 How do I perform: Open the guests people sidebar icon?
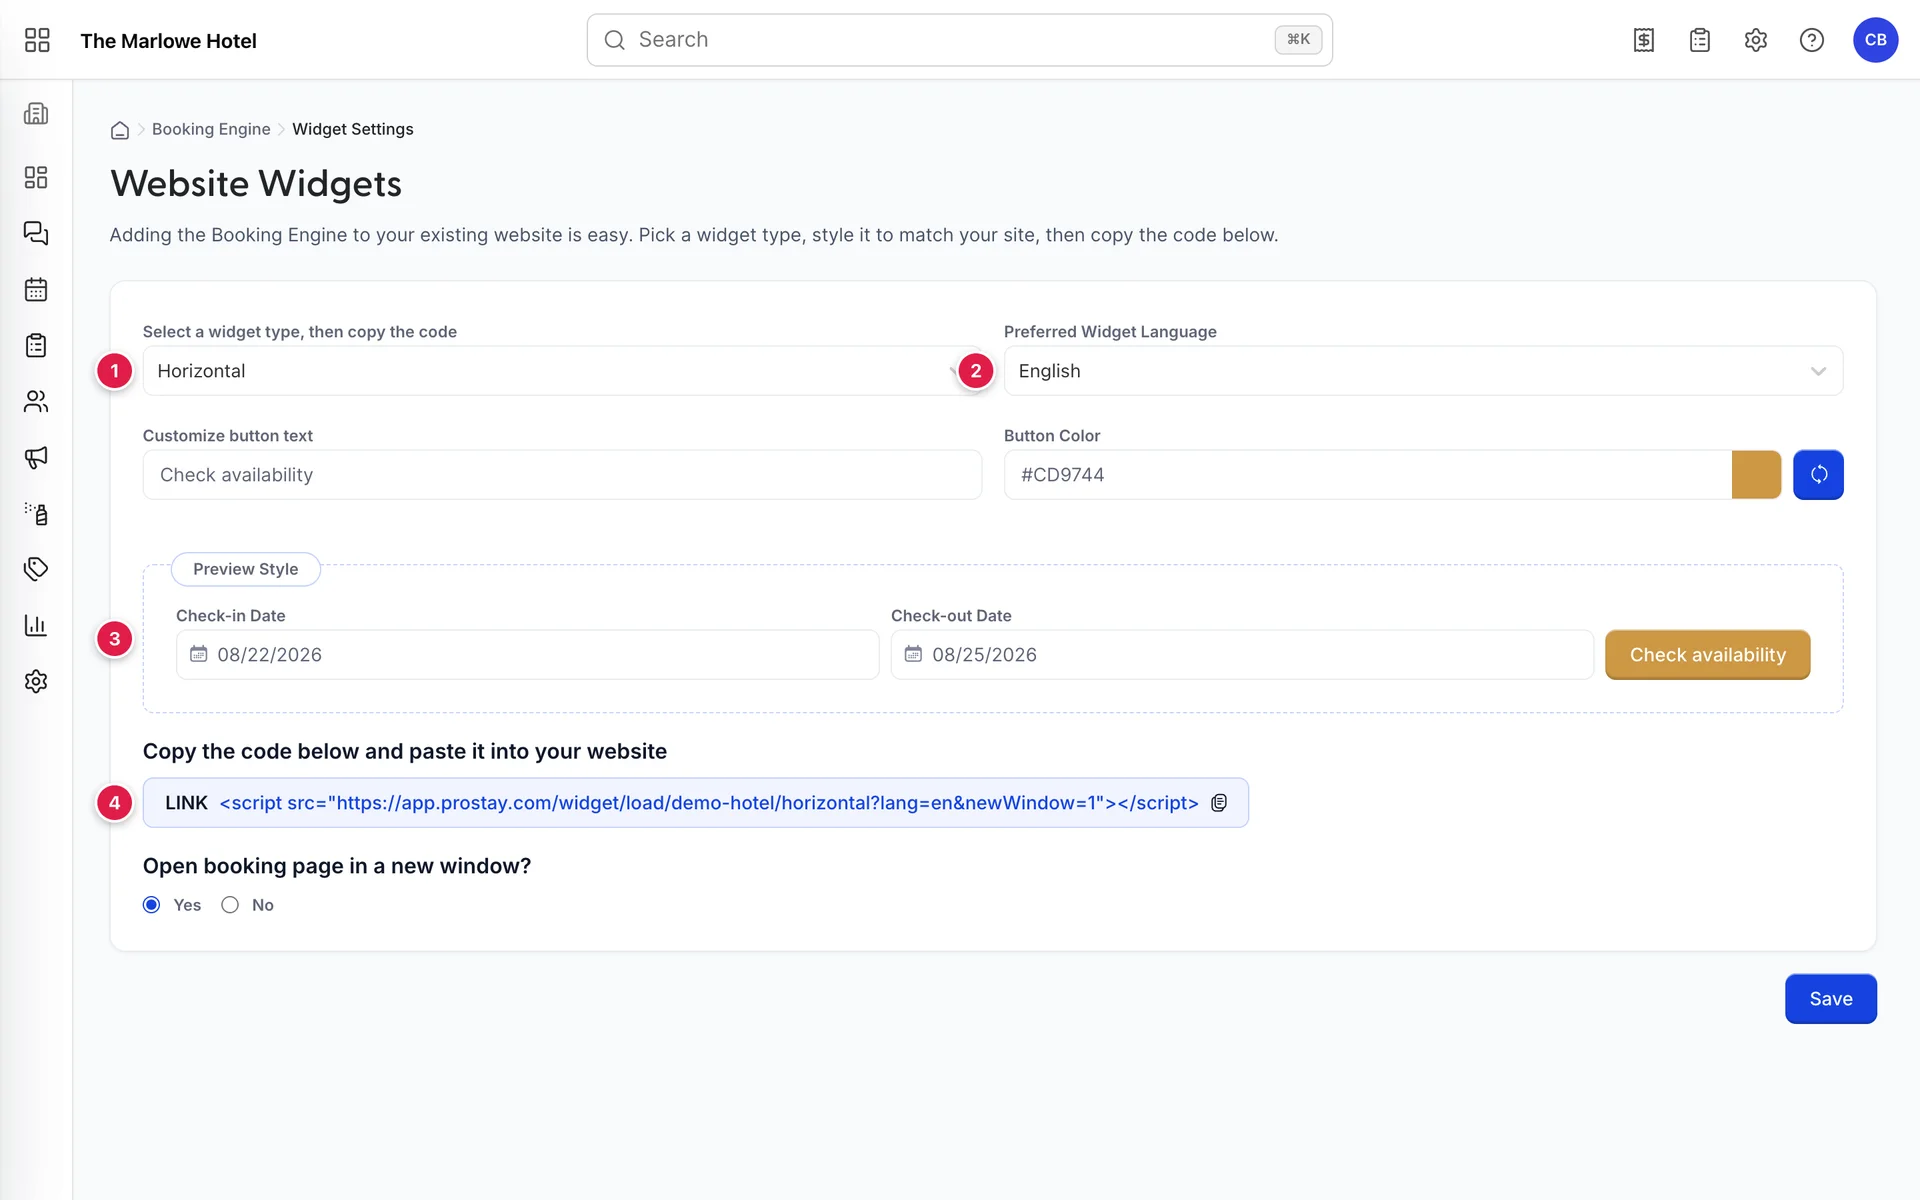(x=36, y=401)
